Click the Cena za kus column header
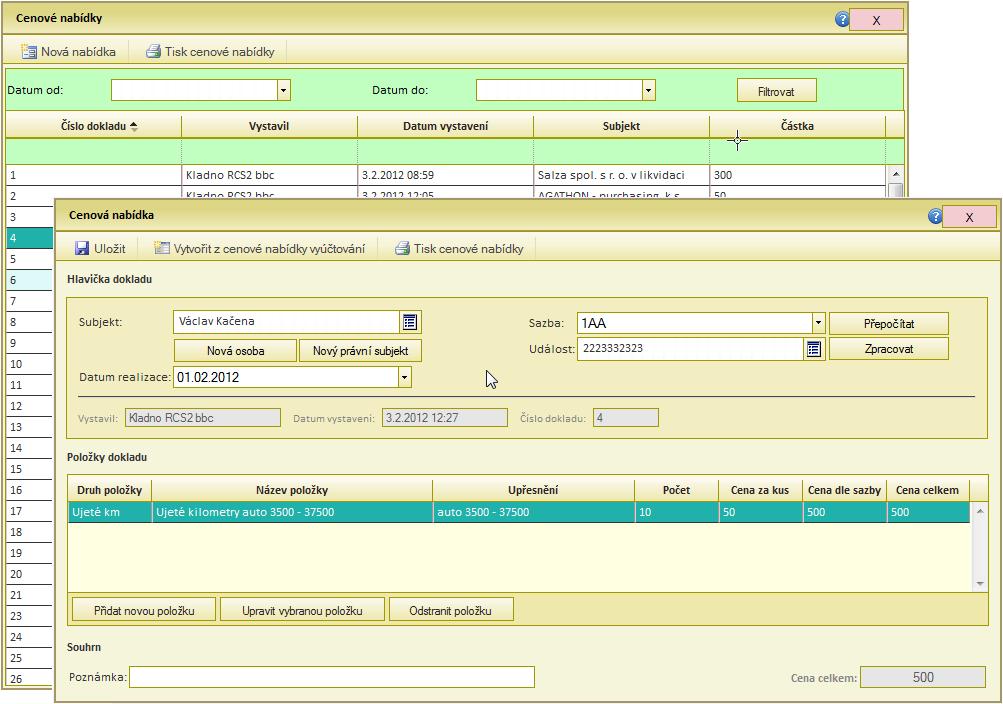 tap(760, 490)
